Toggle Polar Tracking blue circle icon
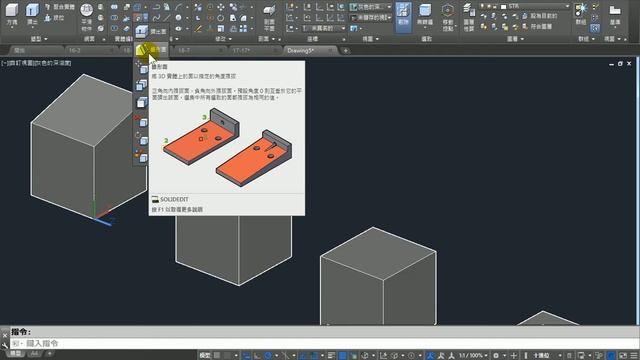640x360 pixels. coord(268,356)
